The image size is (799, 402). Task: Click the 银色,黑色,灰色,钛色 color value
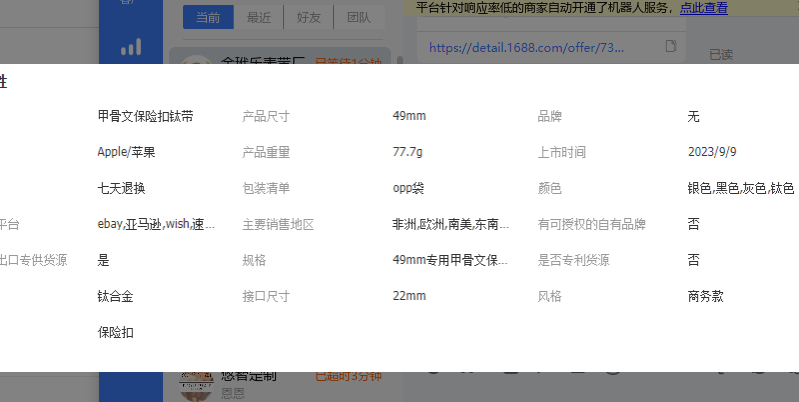tap(740, 188)
